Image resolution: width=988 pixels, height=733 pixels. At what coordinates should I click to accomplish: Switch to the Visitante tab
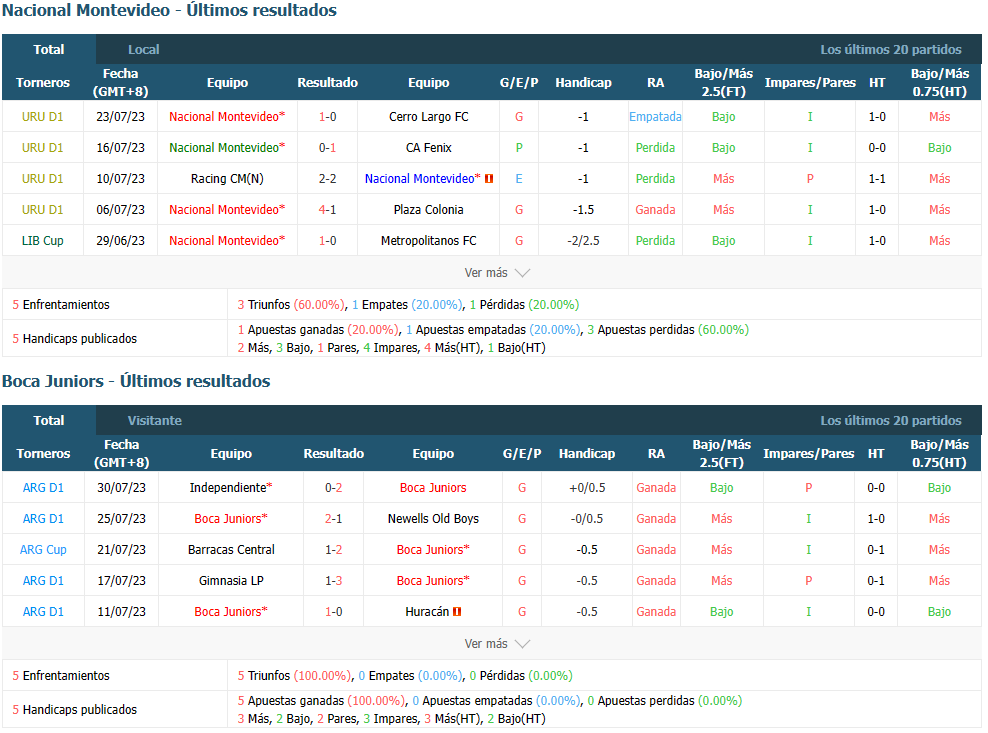[x=154, y=420]
